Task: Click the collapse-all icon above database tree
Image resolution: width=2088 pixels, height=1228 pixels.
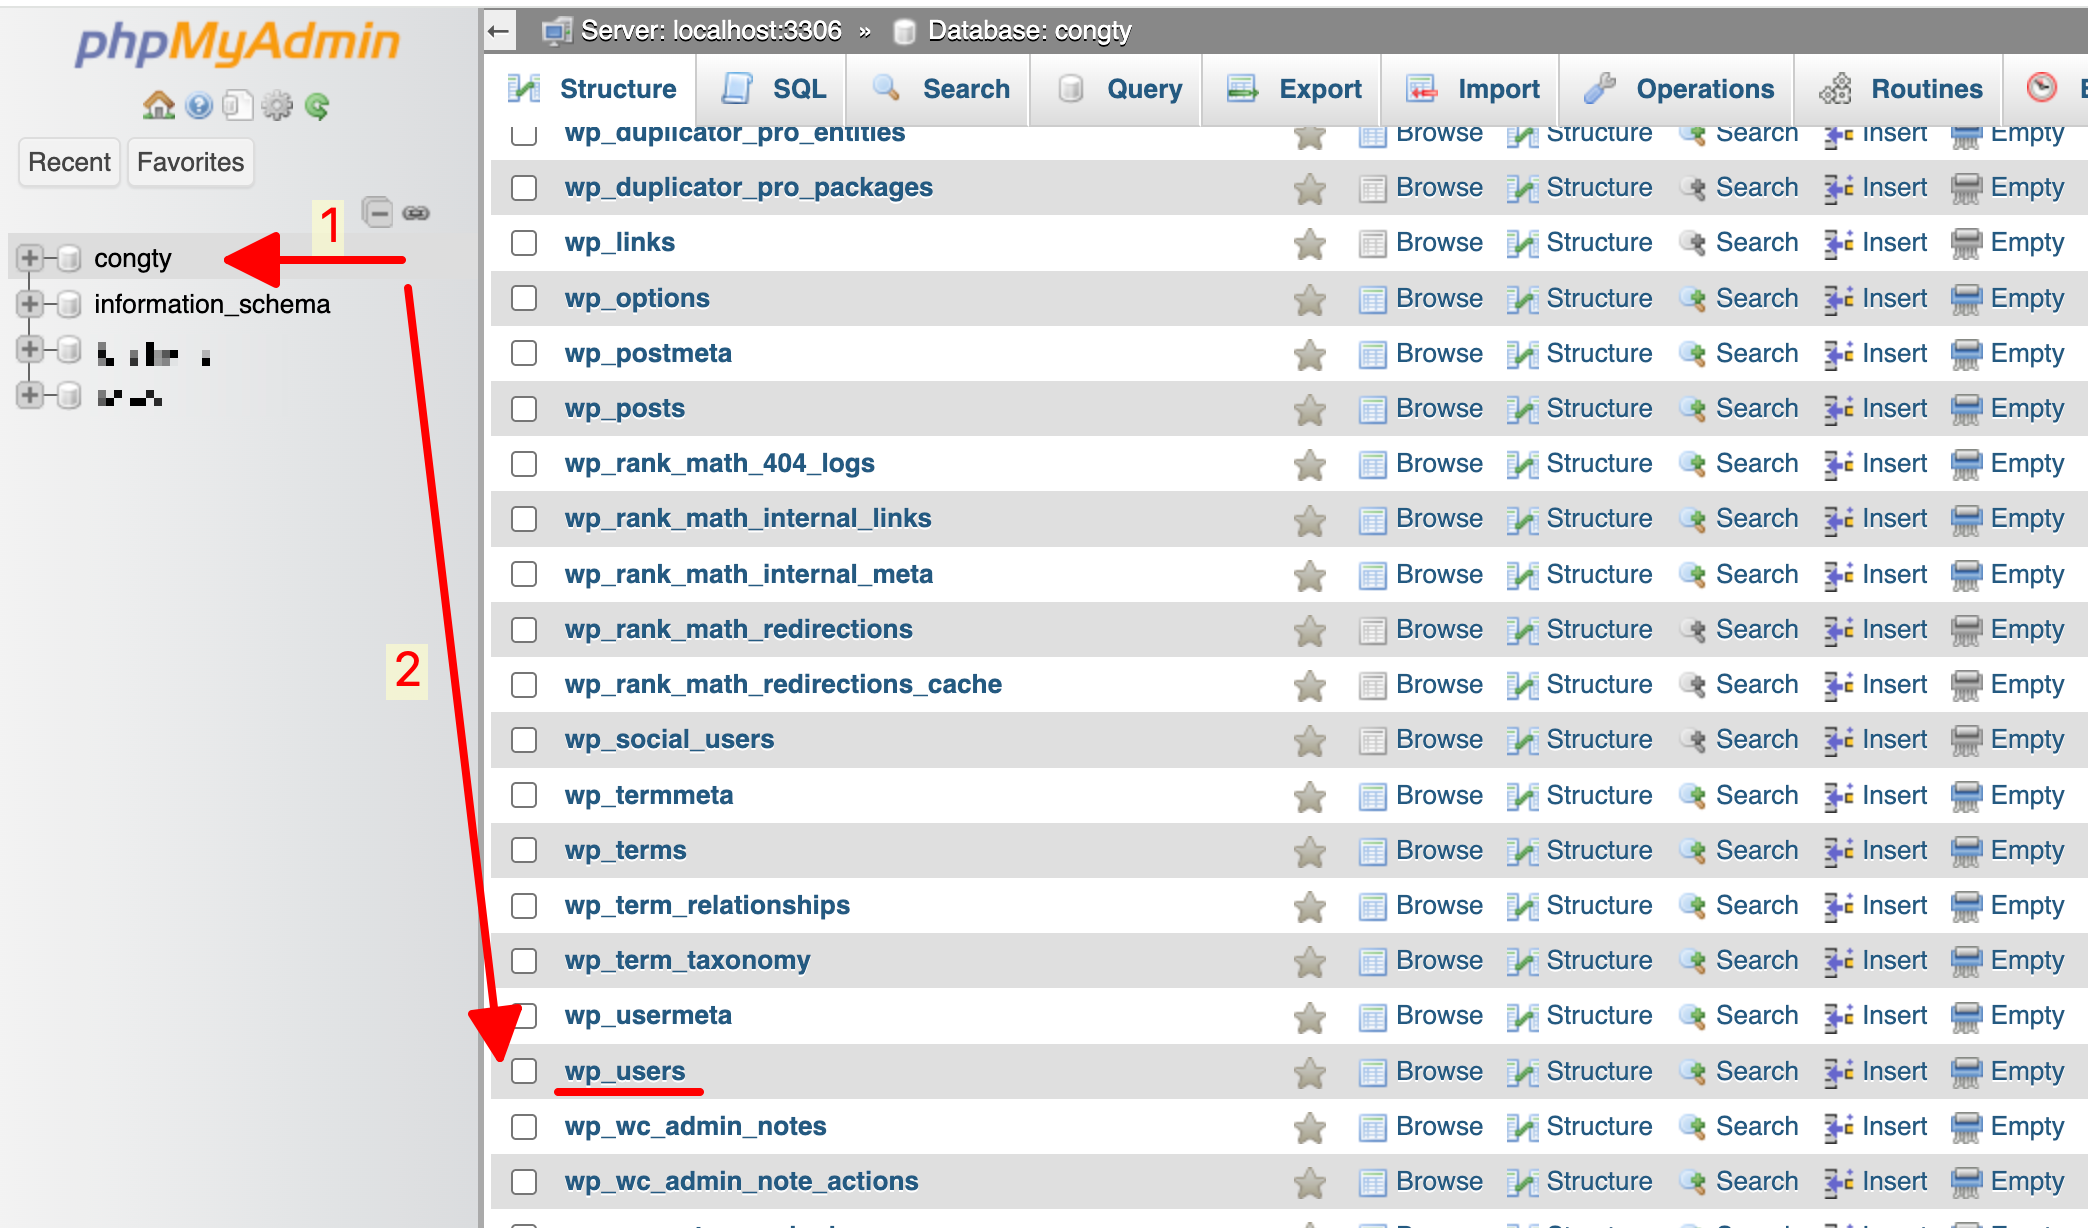Action: pyautogui.click(x=377, y=212)
